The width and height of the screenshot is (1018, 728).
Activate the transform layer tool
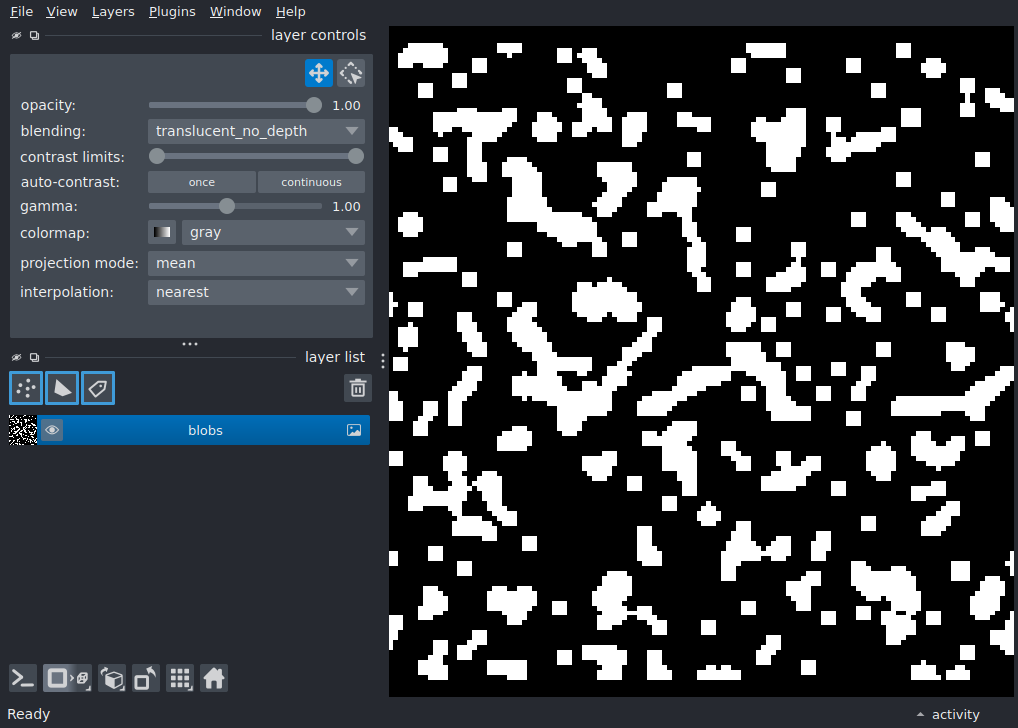tap(351, 73)
